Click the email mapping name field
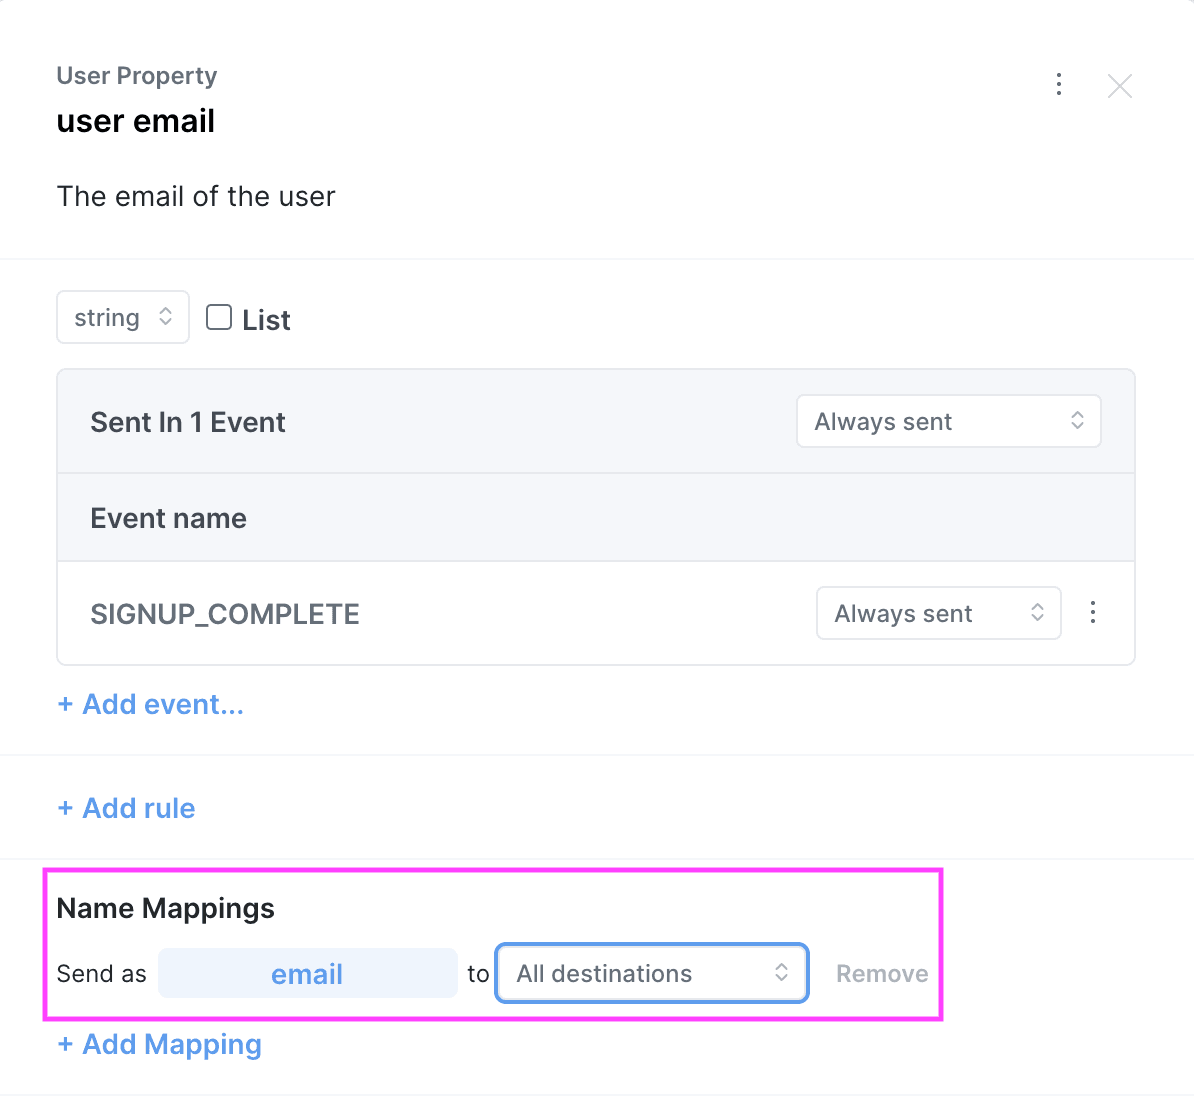Image resolution: width=1194 pixels, height=1108 pixels. pyautogui.click(x=307, y=973)
